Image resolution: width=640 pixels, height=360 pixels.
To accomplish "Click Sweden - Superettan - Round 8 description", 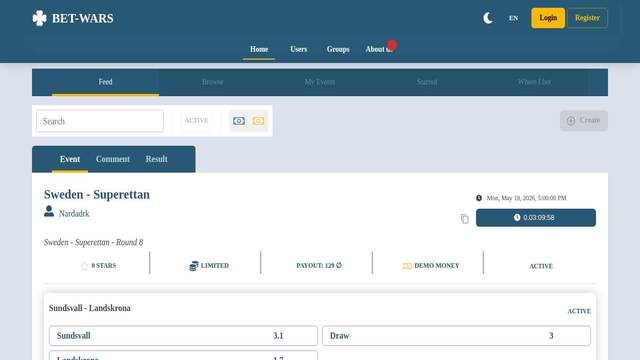I will (93, 242).
